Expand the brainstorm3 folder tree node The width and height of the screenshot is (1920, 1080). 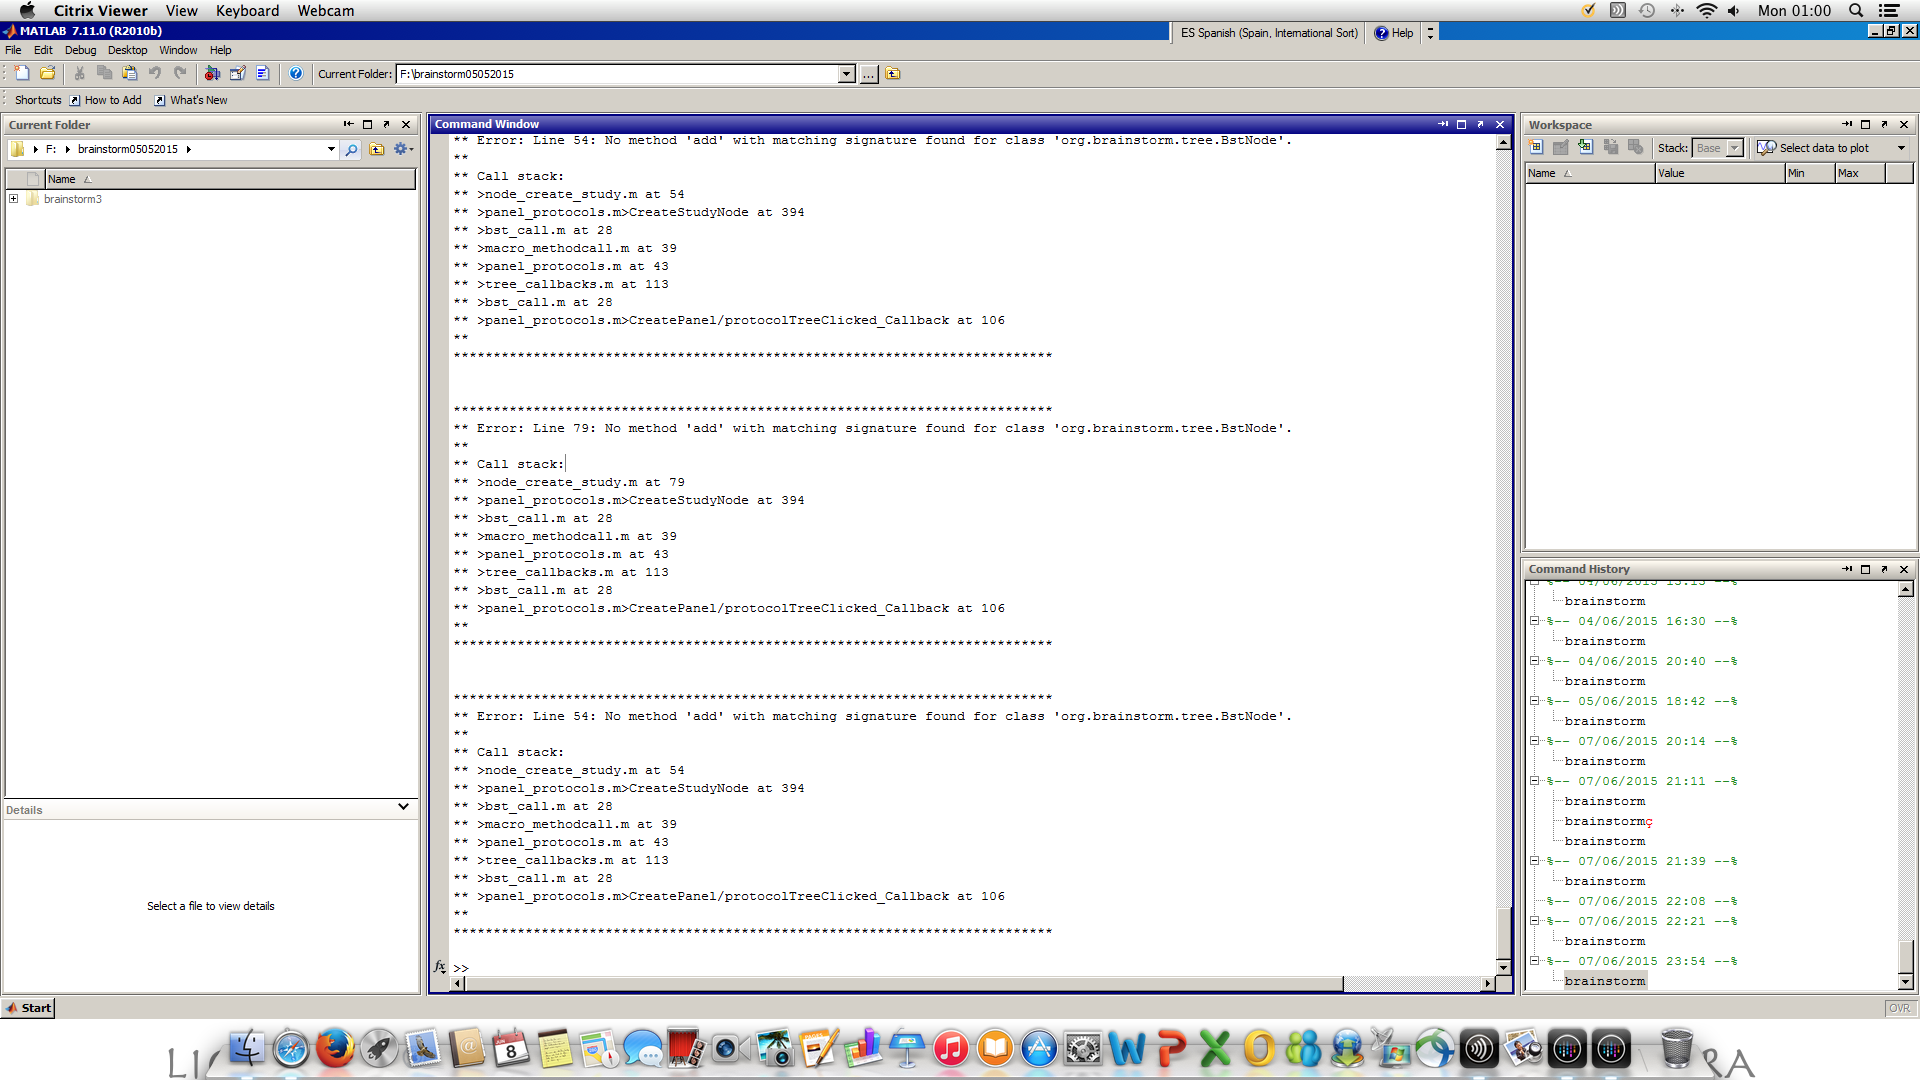[14, 199]
